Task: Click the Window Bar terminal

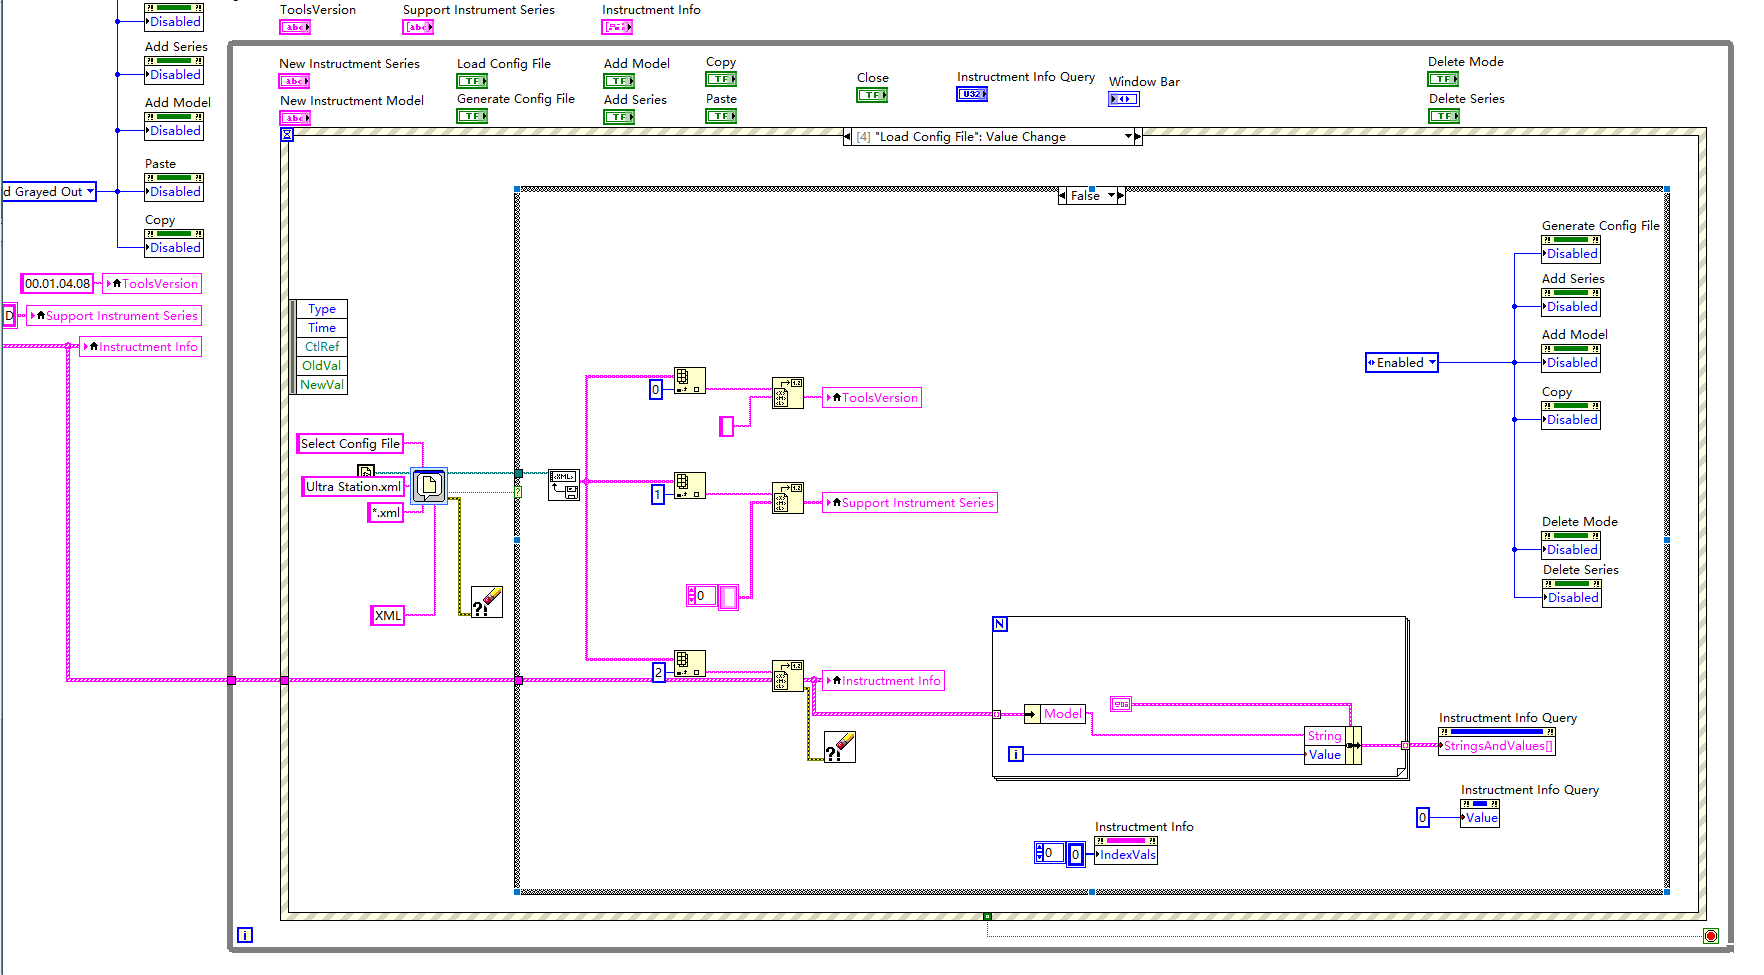Action: tap(1124, 99)
